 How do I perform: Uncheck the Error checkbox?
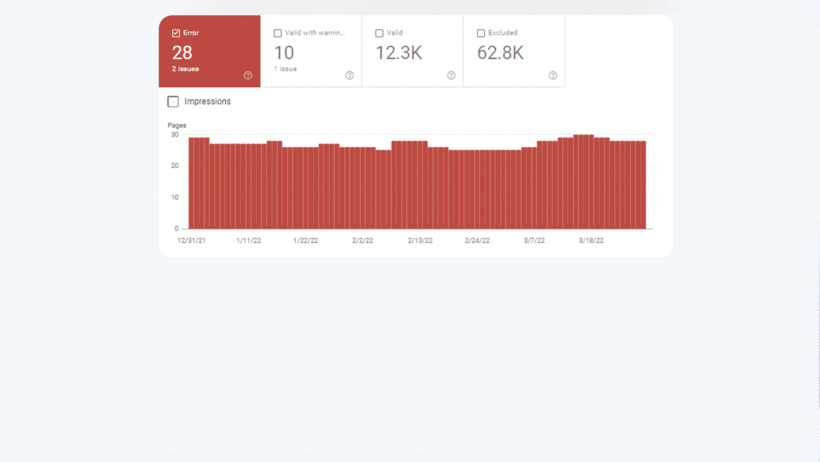coord(176,33)
